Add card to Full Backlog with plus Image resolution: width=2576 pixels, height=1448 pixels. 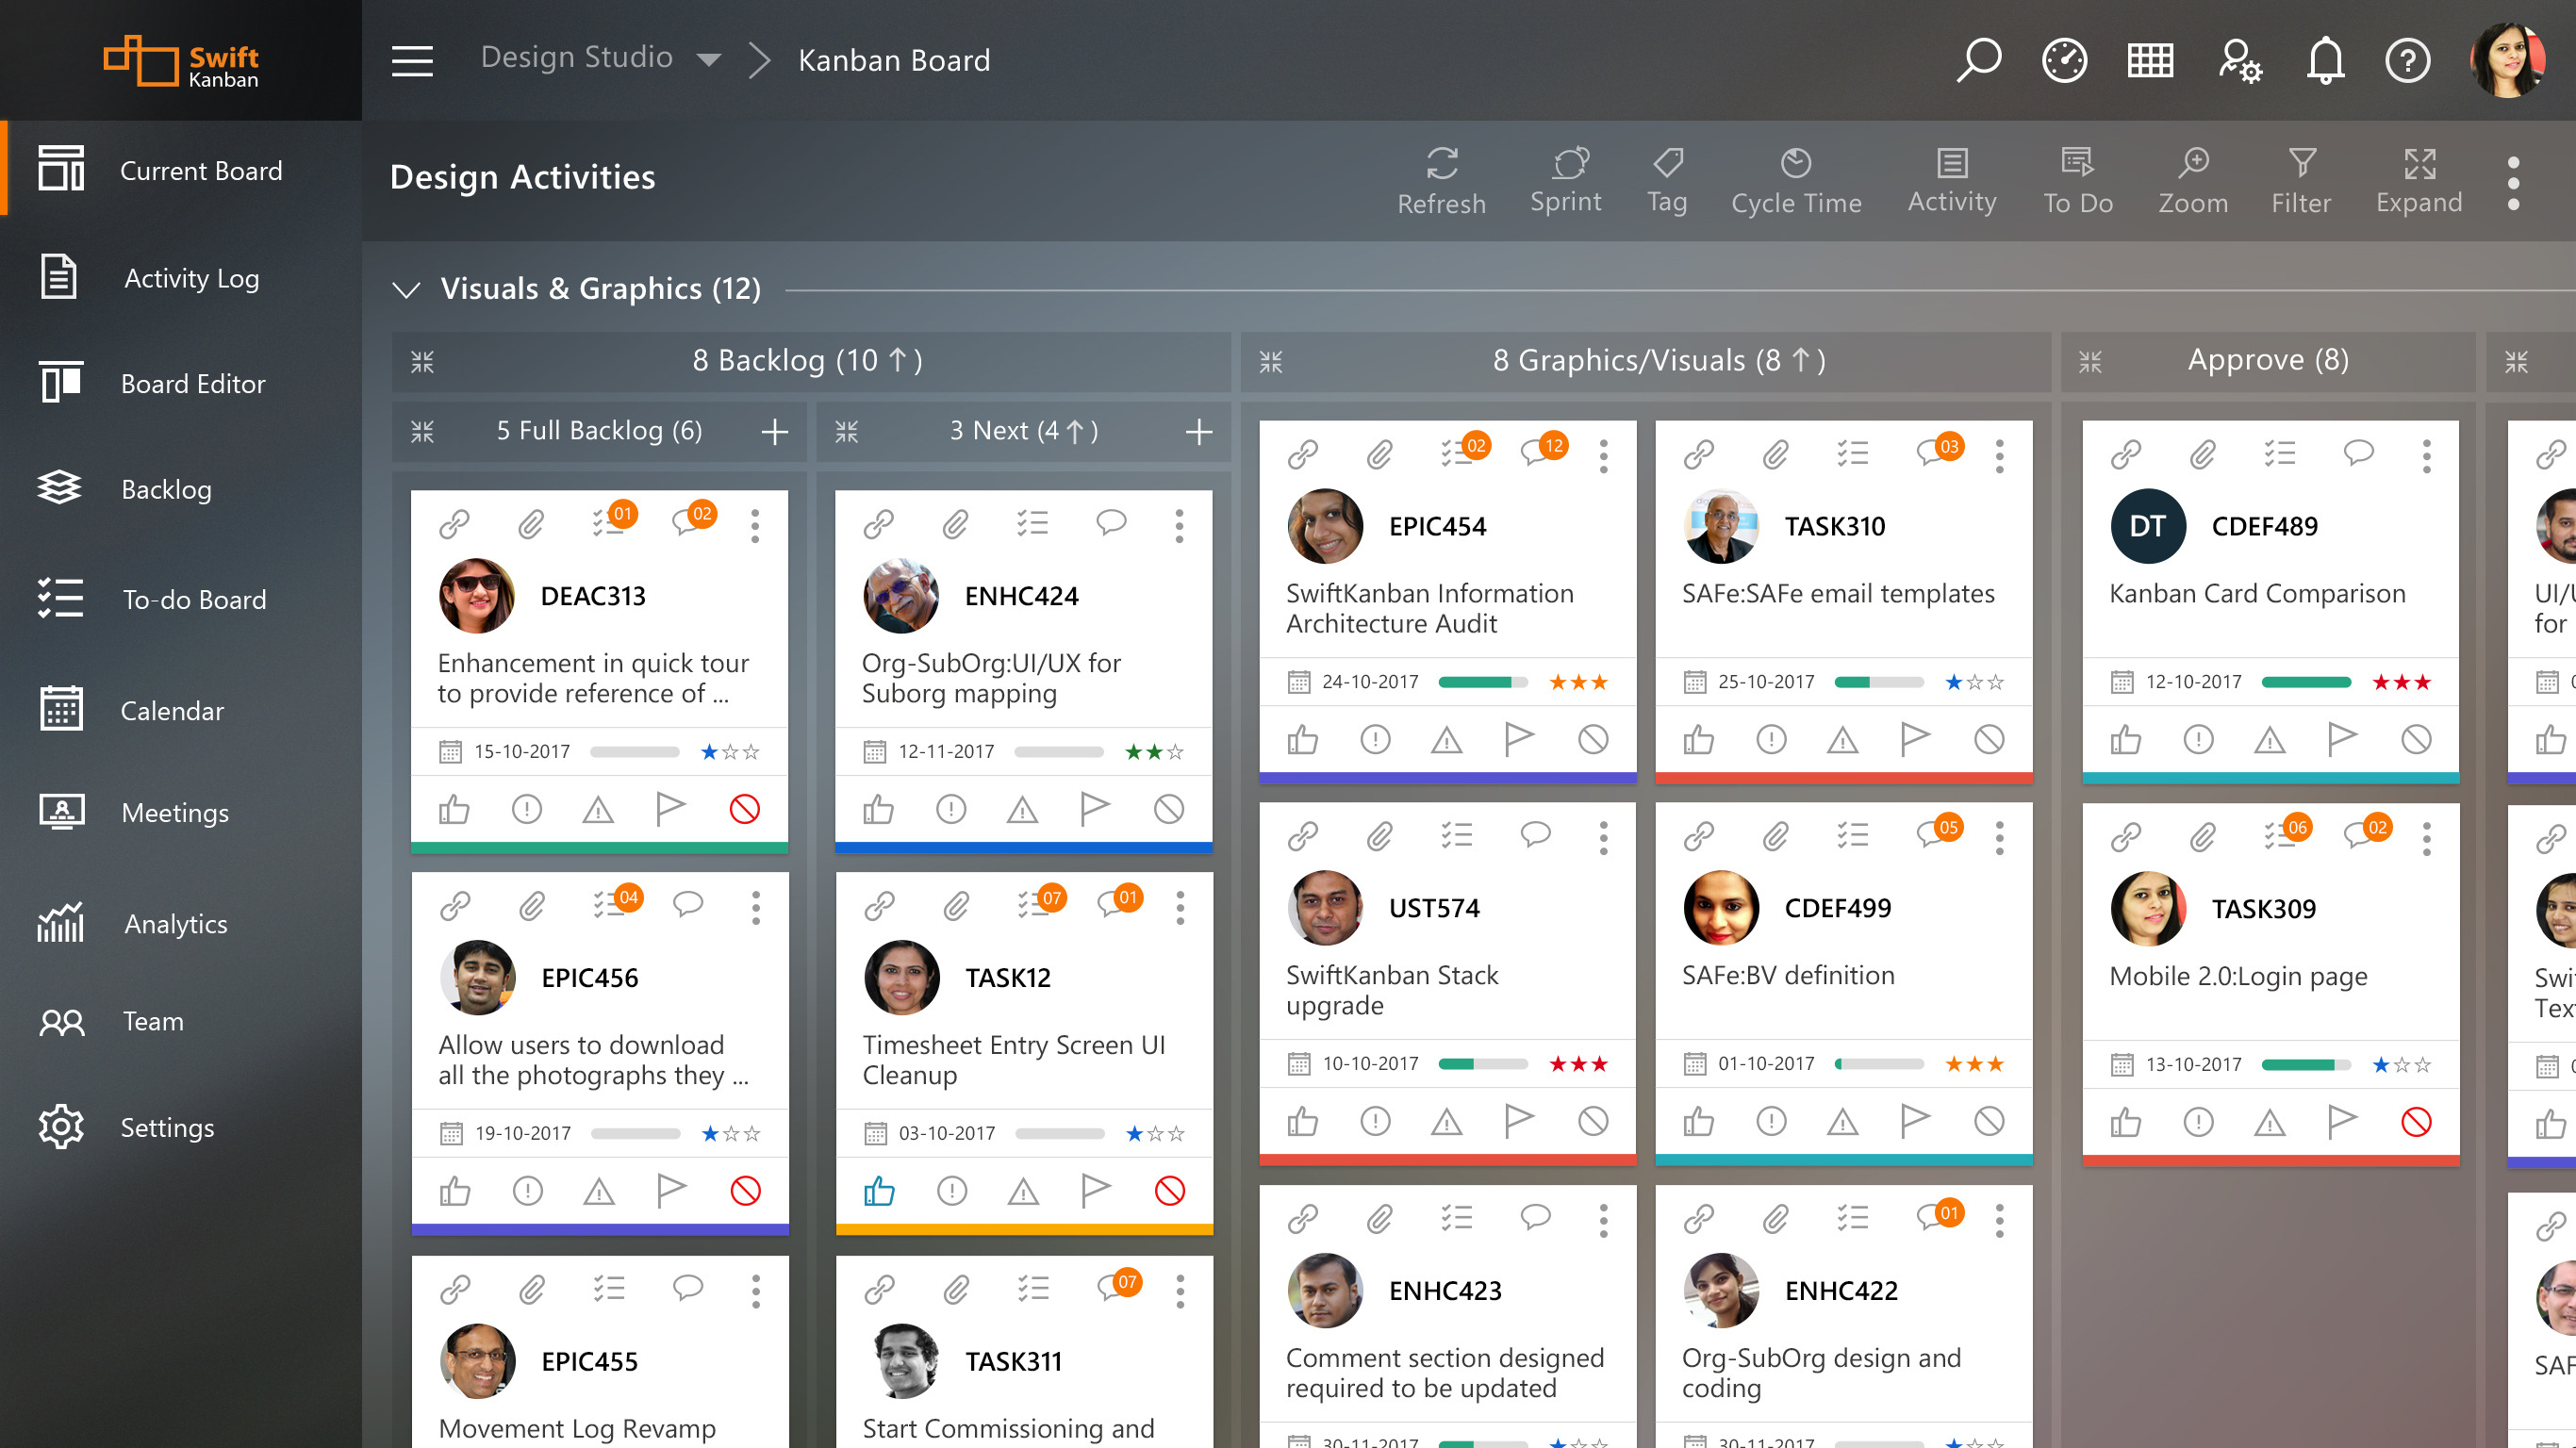tap(774, 432)
